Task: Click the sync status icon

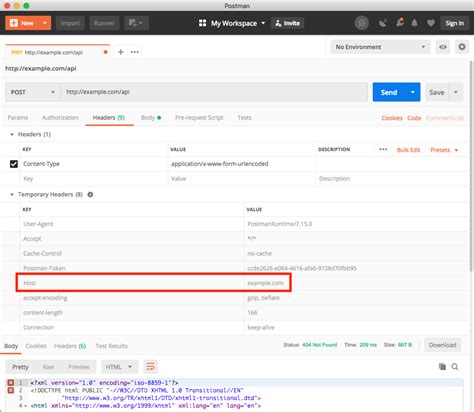Action: (362, 23)
